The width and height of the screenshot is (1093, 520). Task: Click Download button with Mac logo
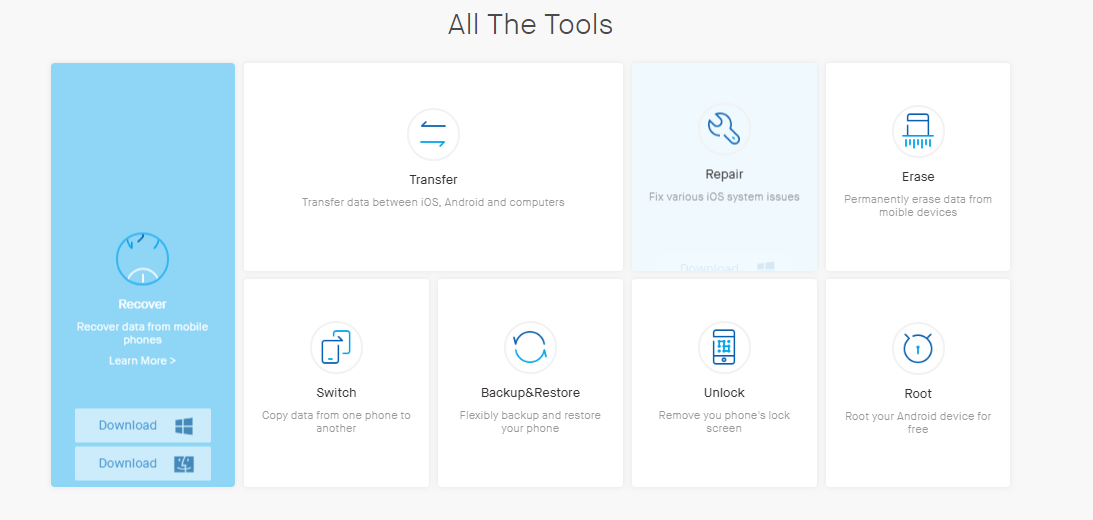(x=143, y=463)
